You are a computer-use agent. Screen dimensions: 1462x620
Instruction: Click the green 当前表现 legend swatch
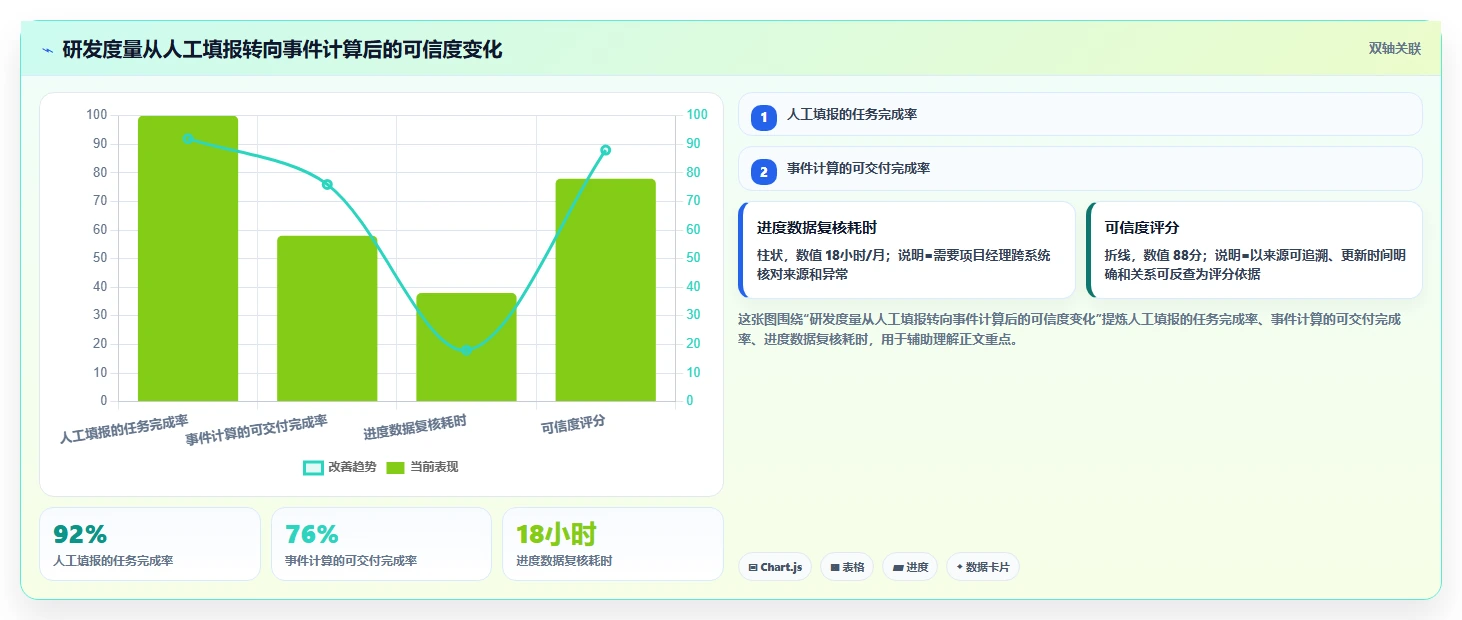point(396,467)
